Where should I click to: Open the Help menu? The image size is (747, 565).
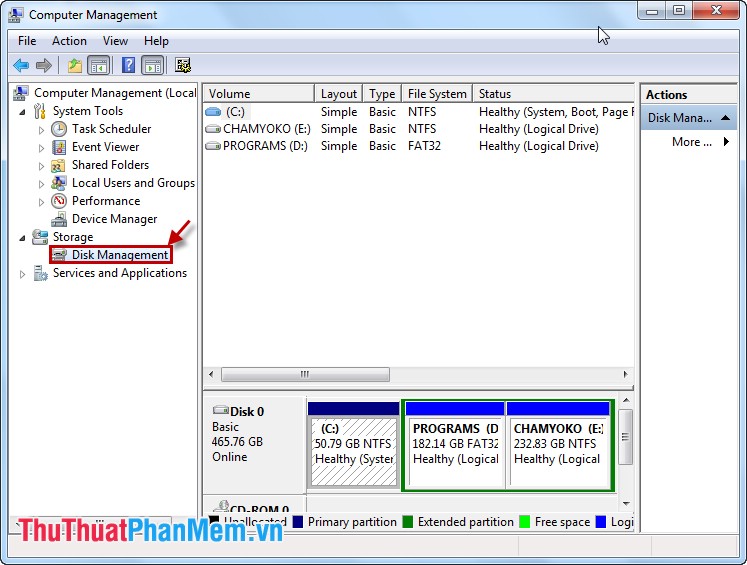click(156, 41)
